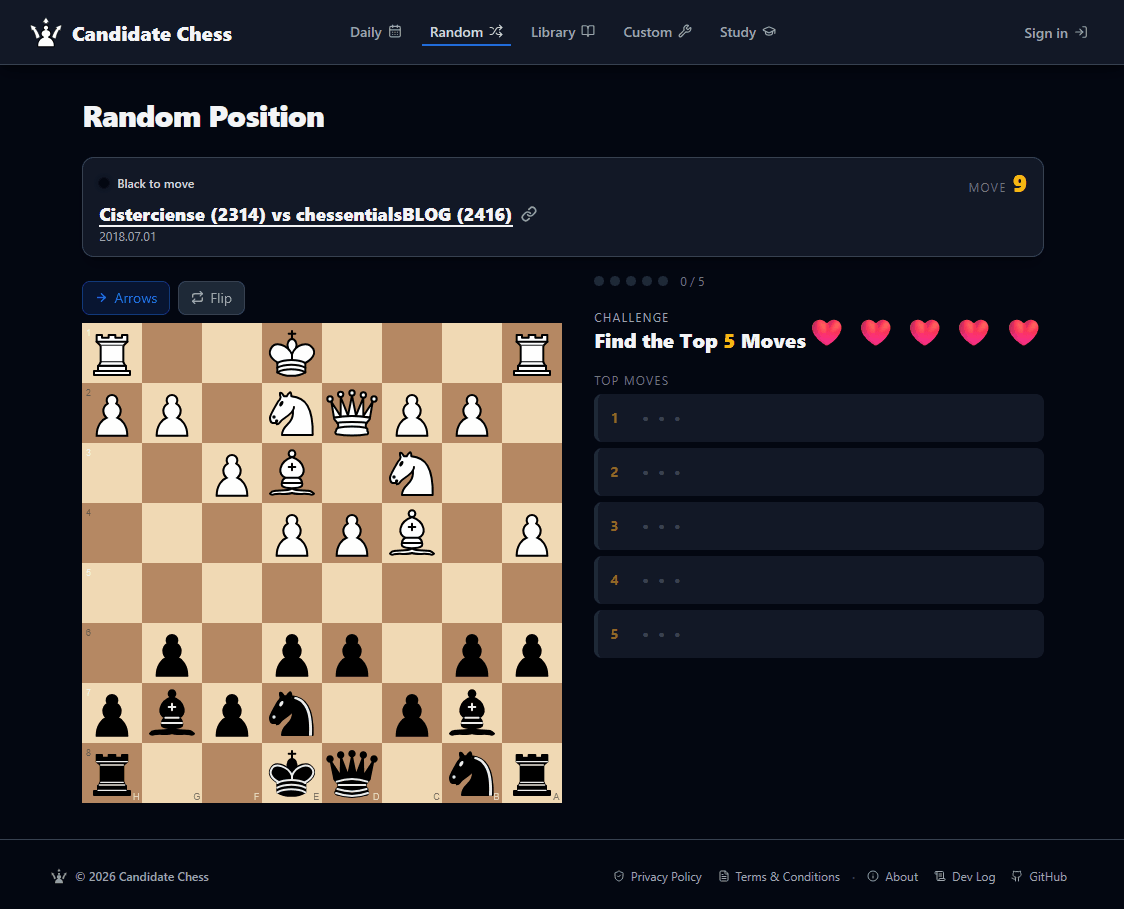
Task: Click the empty c8 square
Action: pyautogui.click(x=412, y=773)
